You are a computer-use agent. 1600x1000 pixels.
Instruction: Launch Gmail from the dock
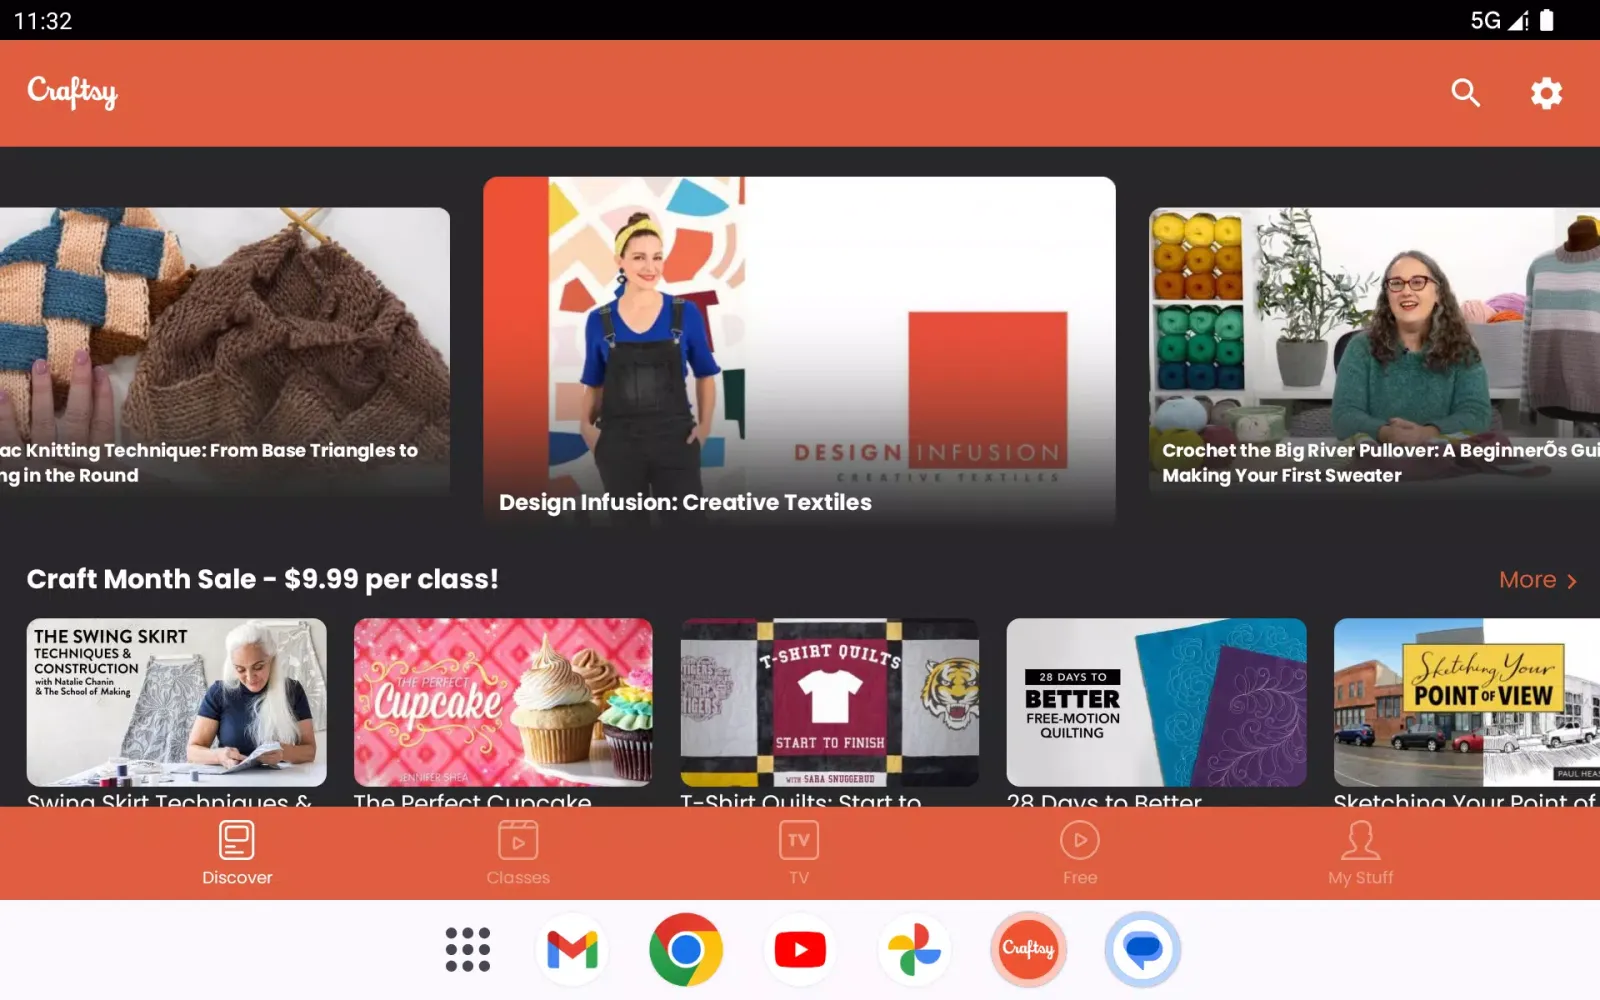coord(572,949)
